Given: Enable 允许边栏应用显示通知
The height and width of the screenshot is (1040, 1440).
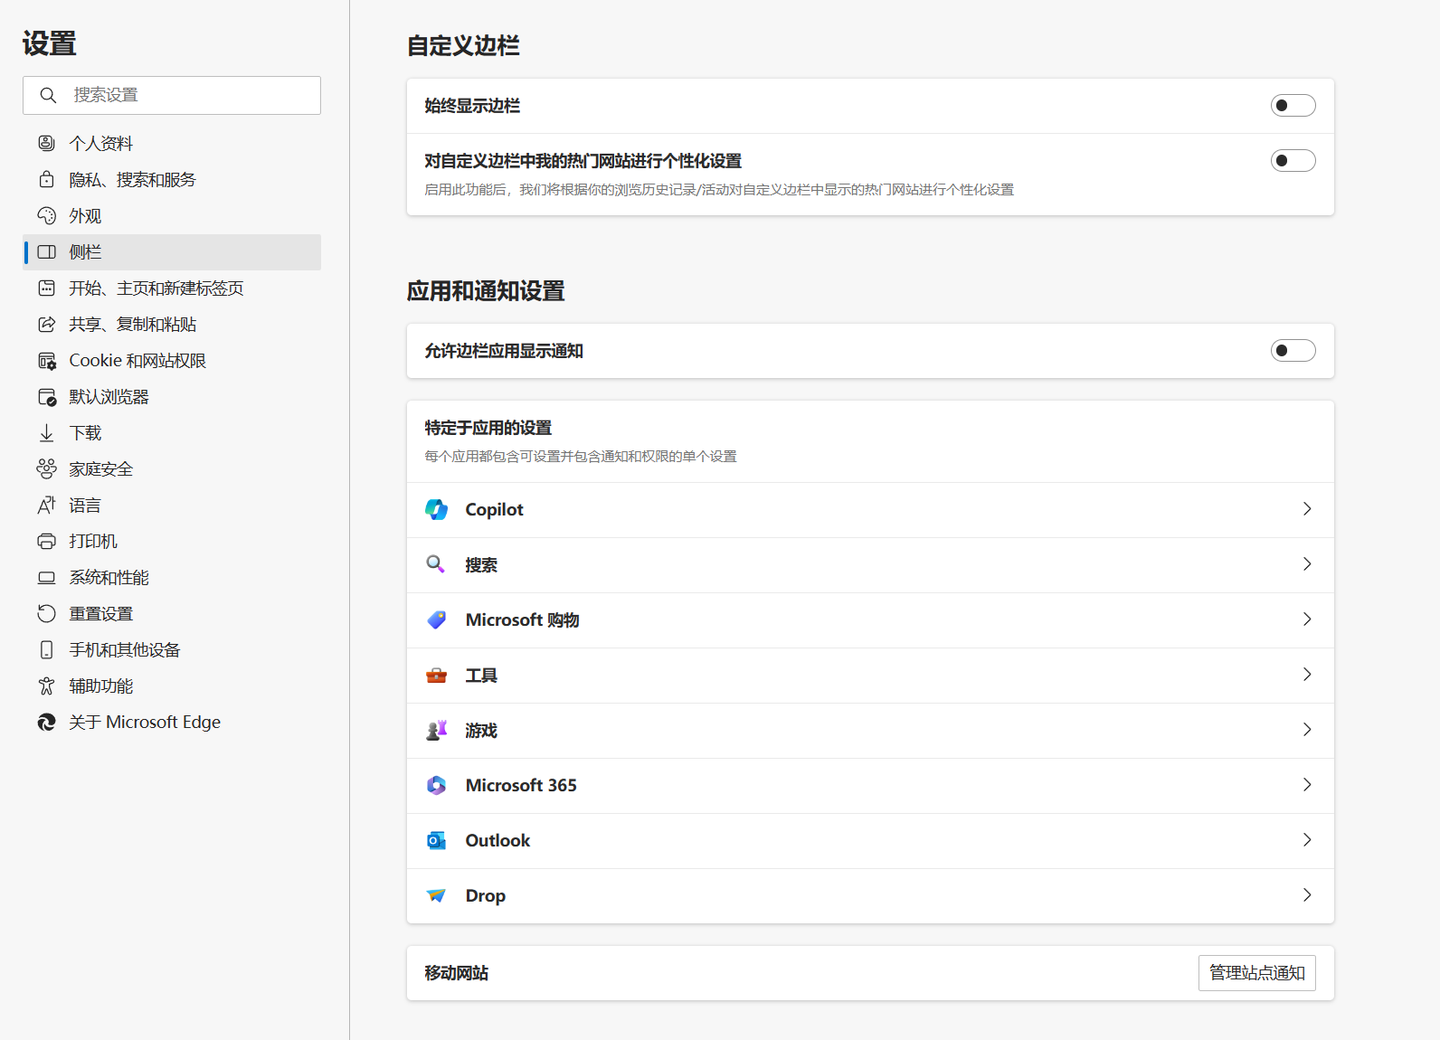Looking at the screenshot, I should point(1293,350).
